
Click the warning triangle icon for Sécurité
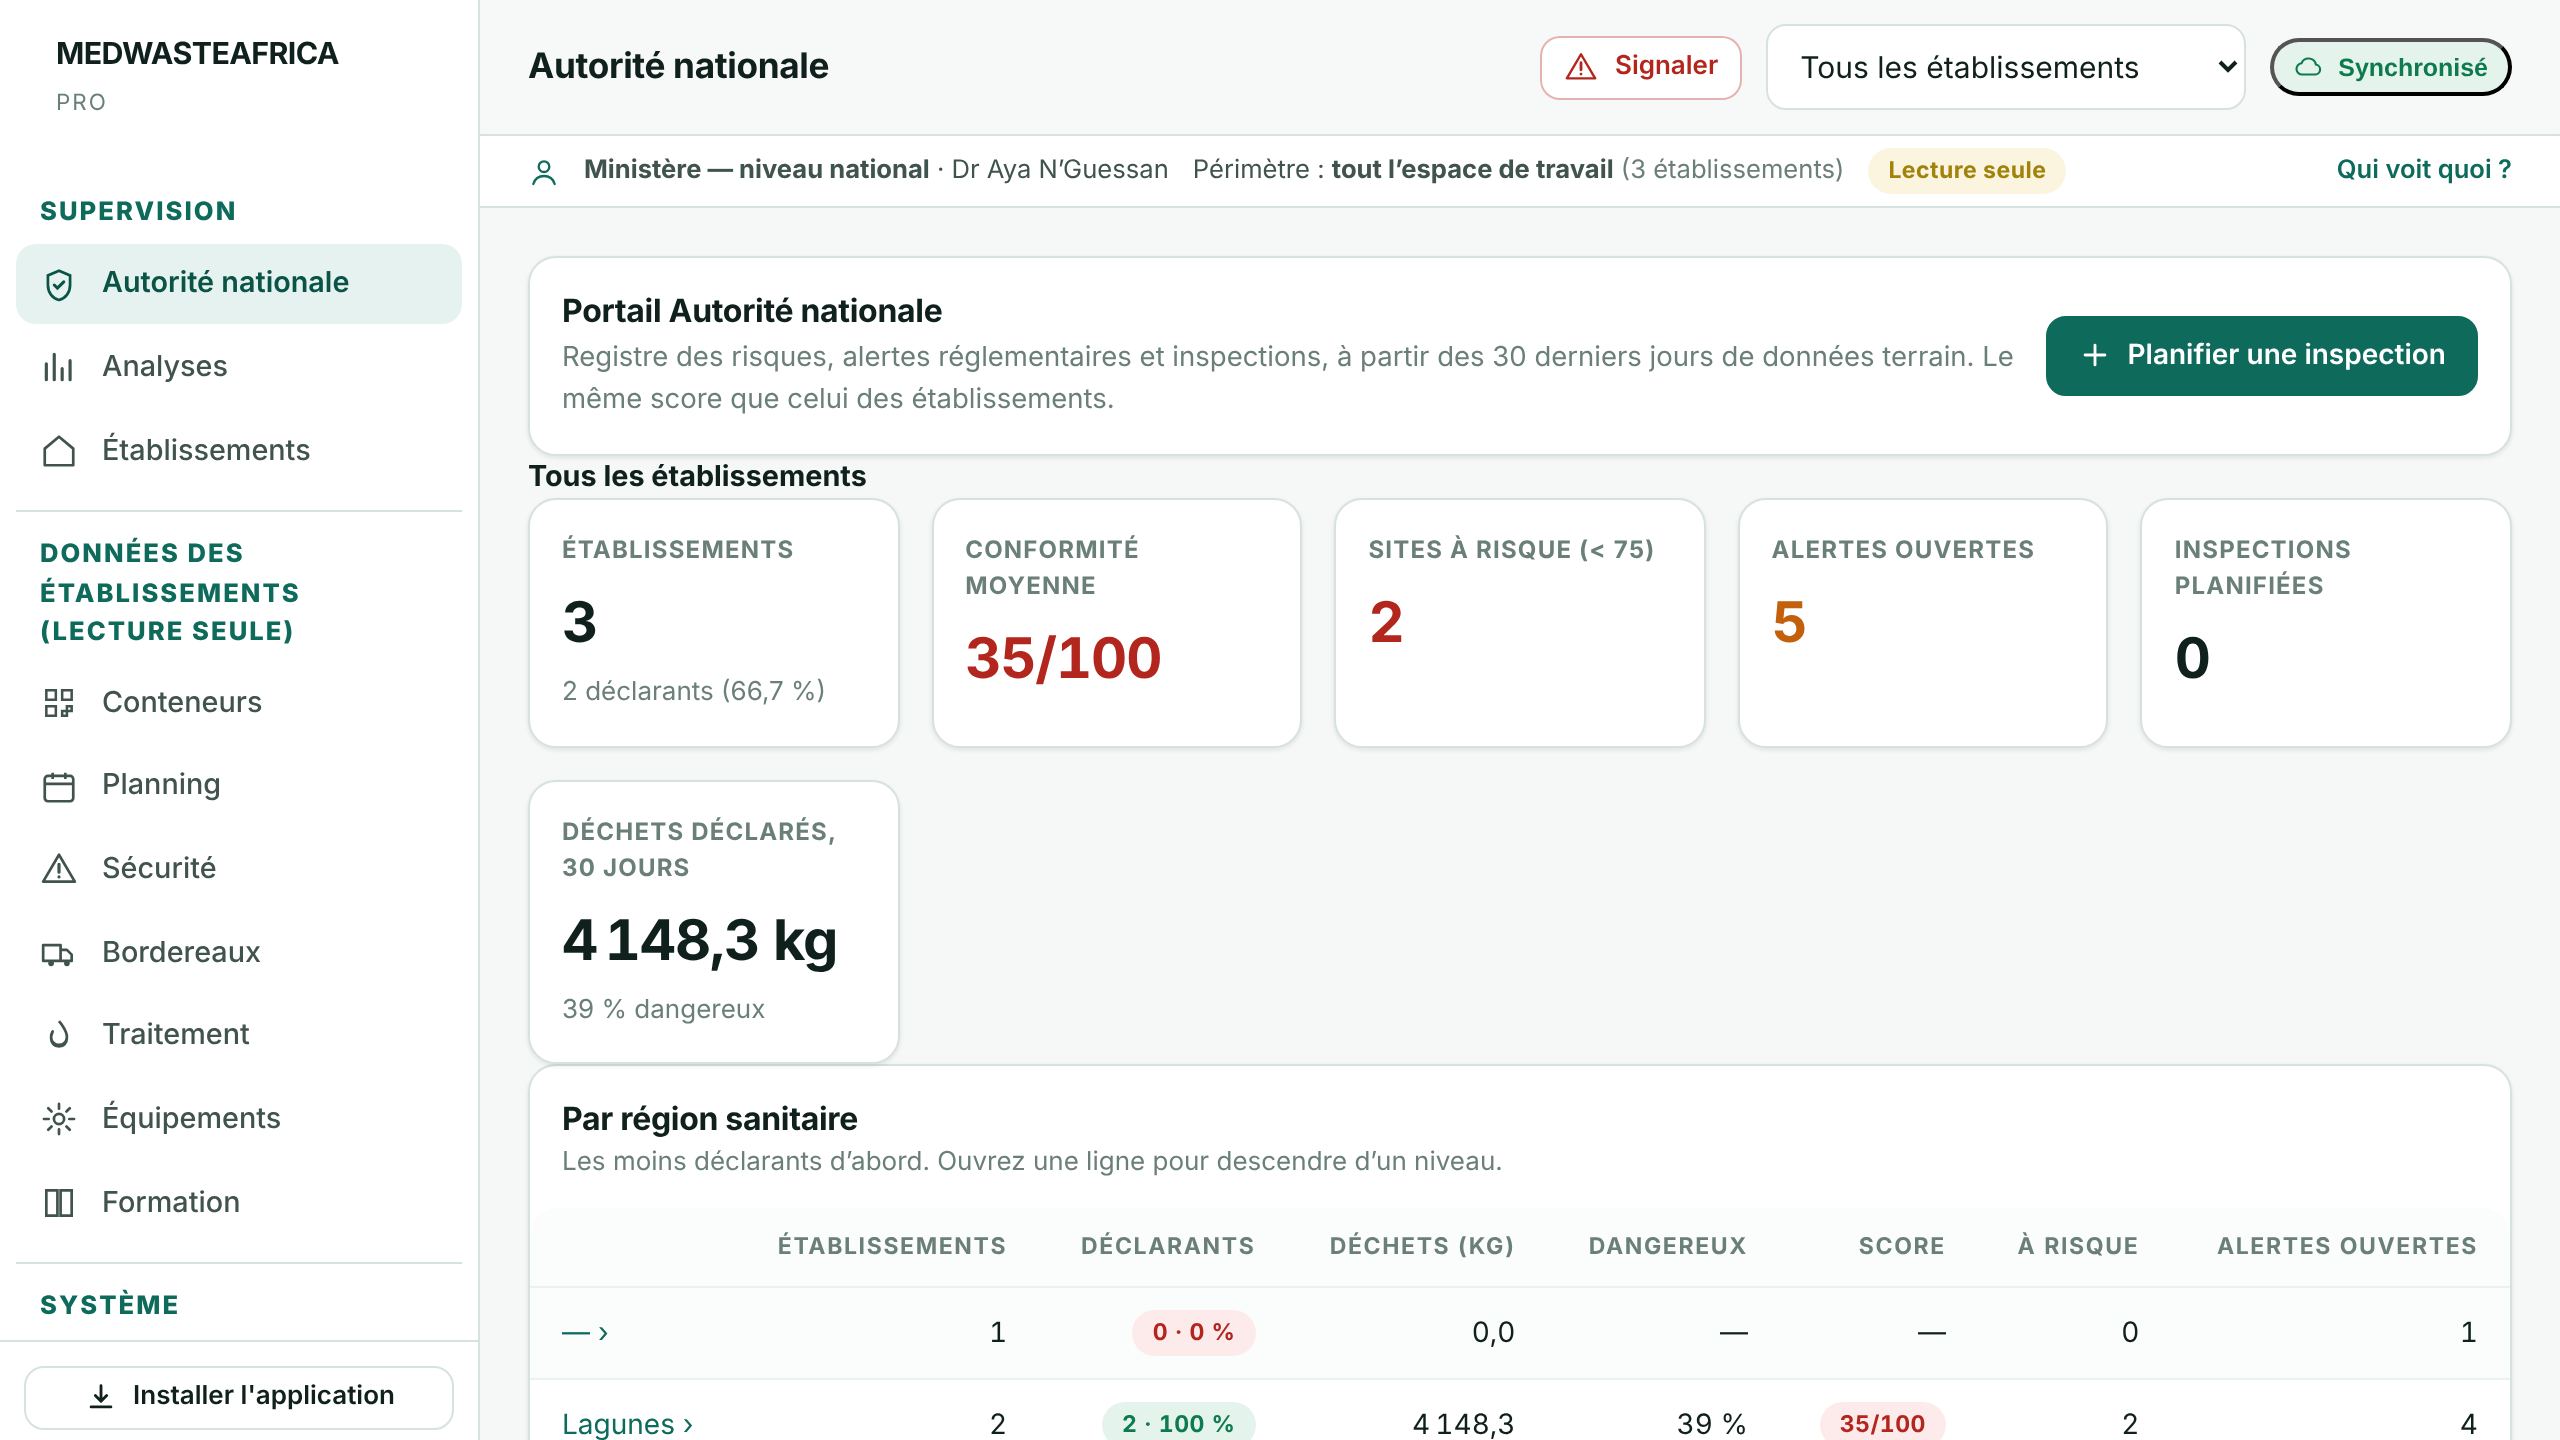click(59, 869)
